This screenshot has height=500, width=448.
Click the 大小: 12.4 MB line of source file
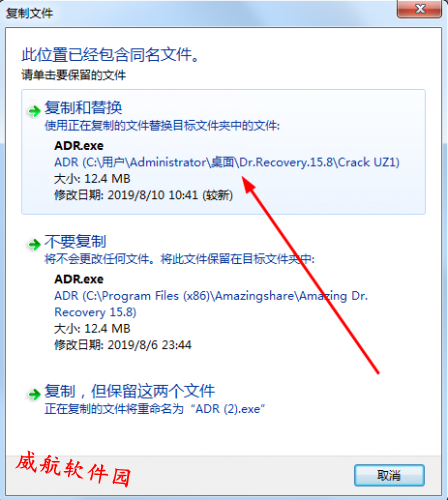click(92, 179)
